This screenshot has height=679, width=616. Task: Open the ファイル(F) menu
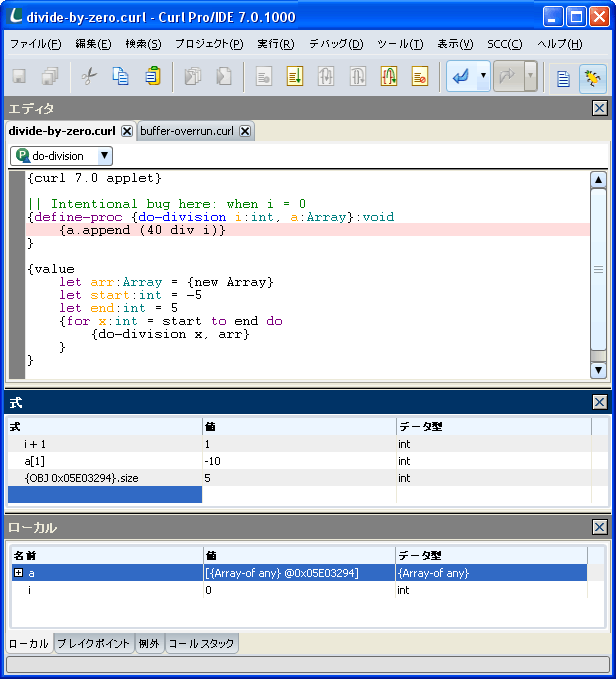[x=35, y=44]
